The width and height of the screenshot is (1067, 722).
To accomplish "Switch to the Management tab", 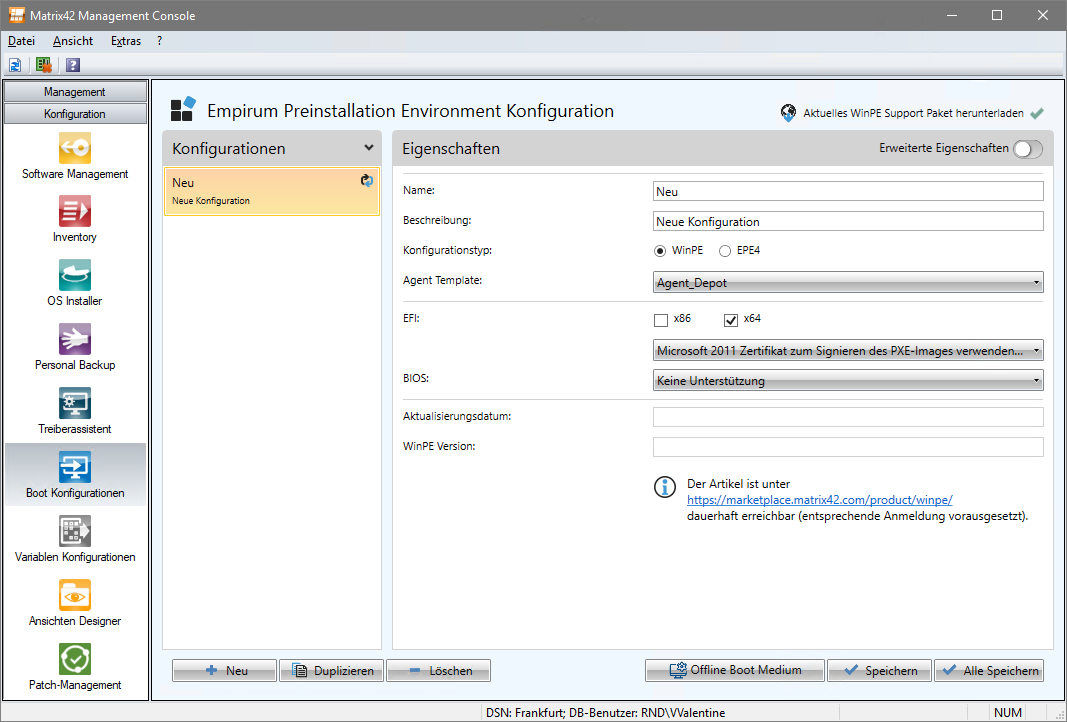I will coord(74,90).
